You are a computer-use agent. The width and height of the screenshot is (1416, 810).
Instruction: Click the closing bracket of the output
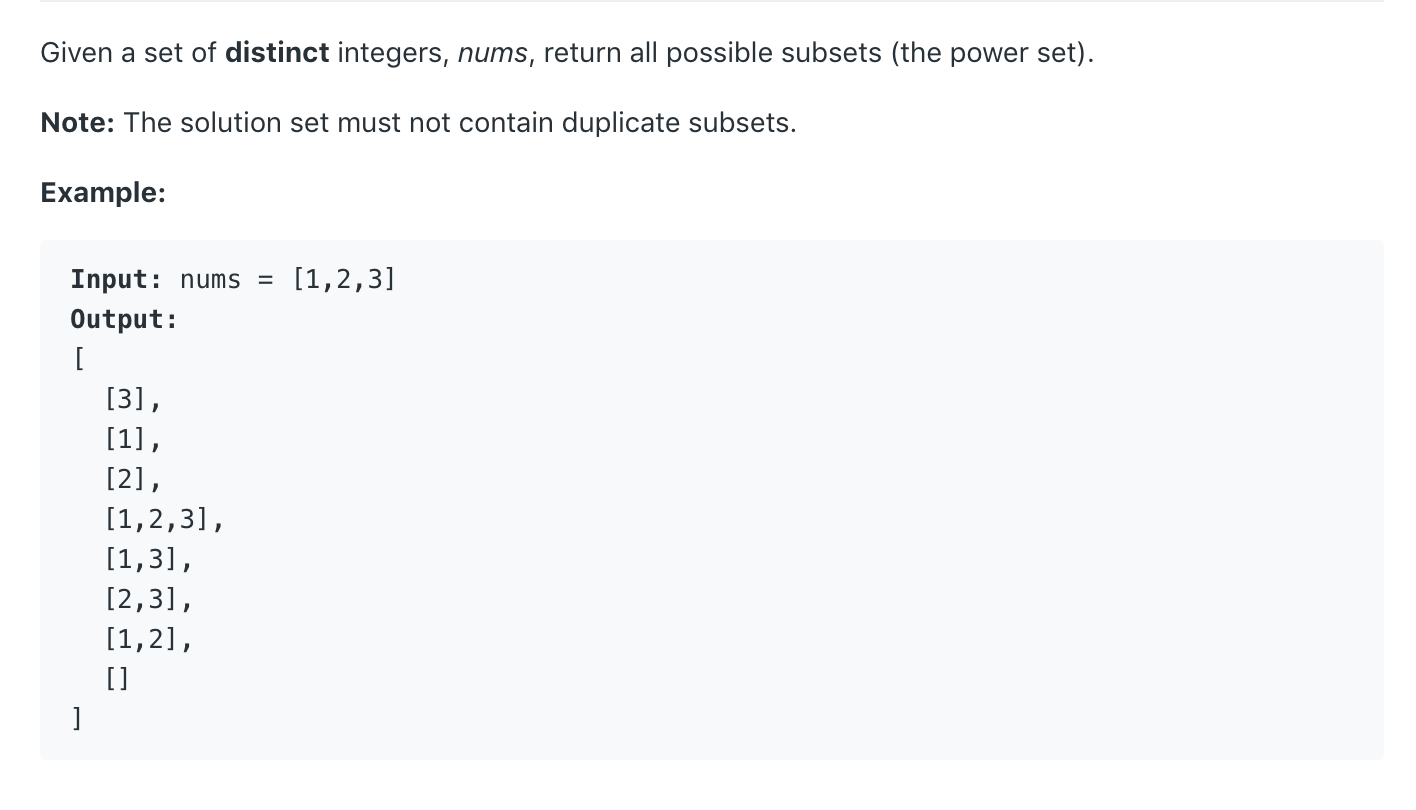point(77,718)
